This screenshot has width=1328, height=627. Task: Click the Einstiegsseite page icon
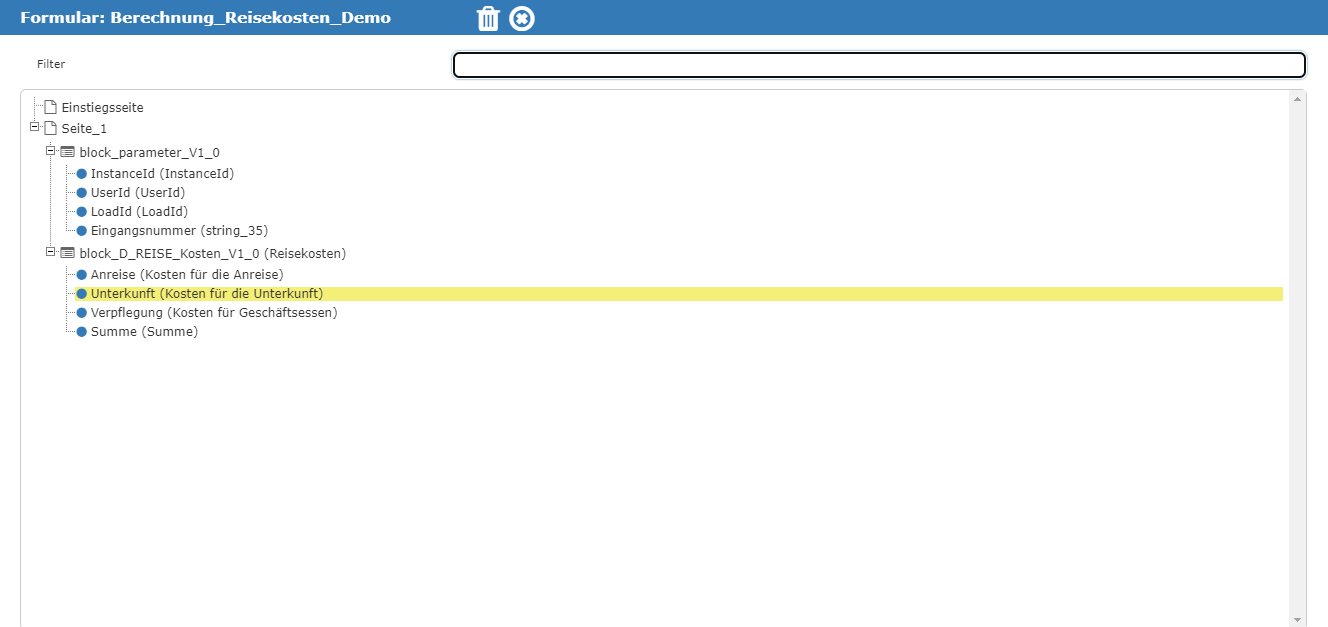pyautogui.click(x=50, y=107)
